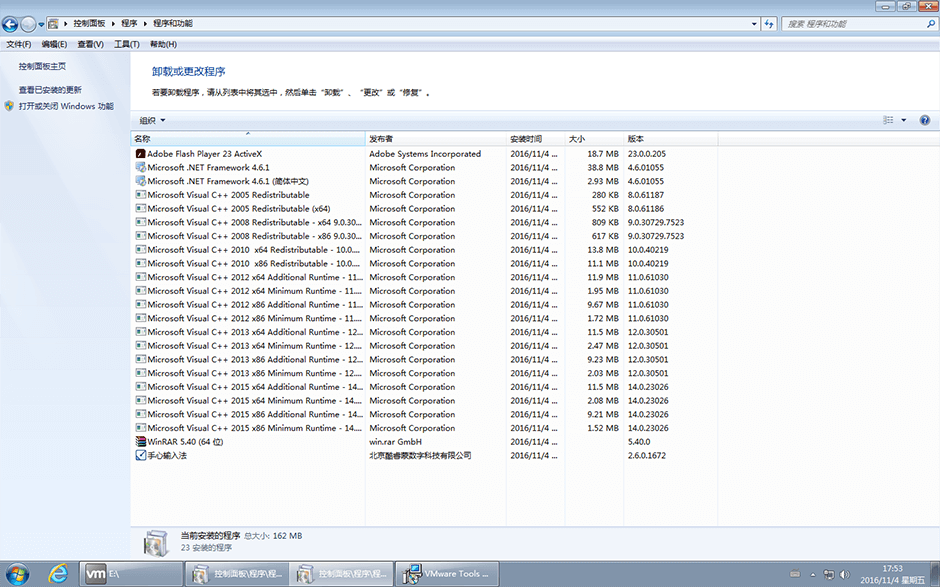The width and height of the screenshot is (940, 587).
Task: Click the network tray icon
Action: tap(829, 574)
